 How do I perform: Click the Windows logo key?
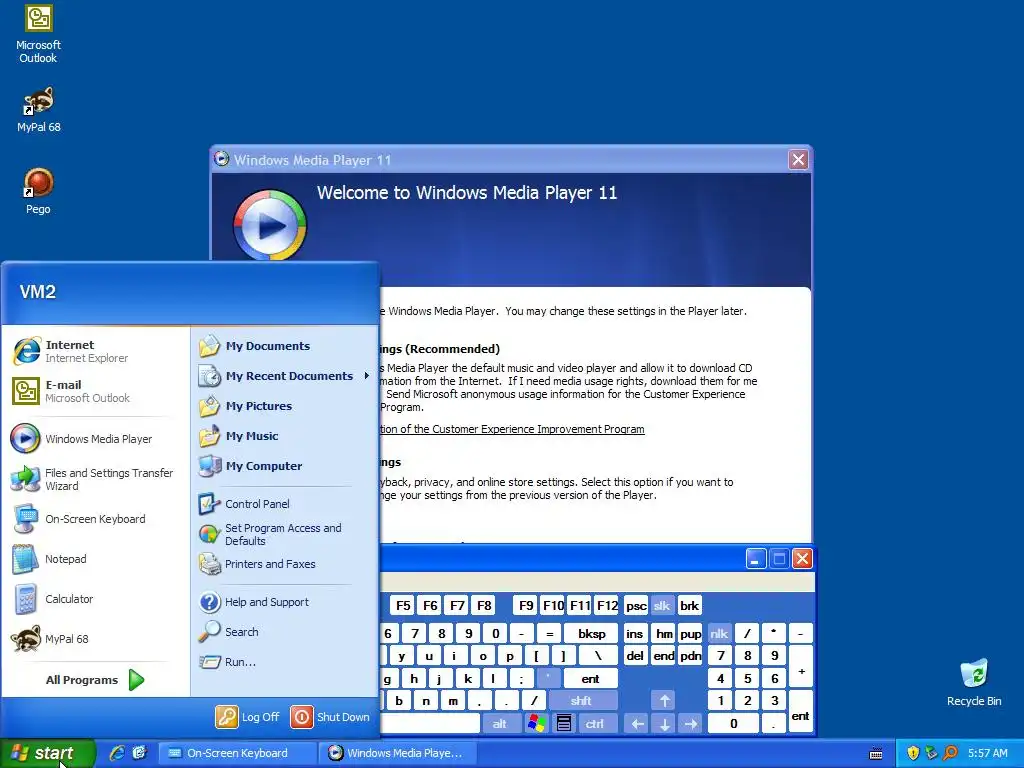pos(537,724)
